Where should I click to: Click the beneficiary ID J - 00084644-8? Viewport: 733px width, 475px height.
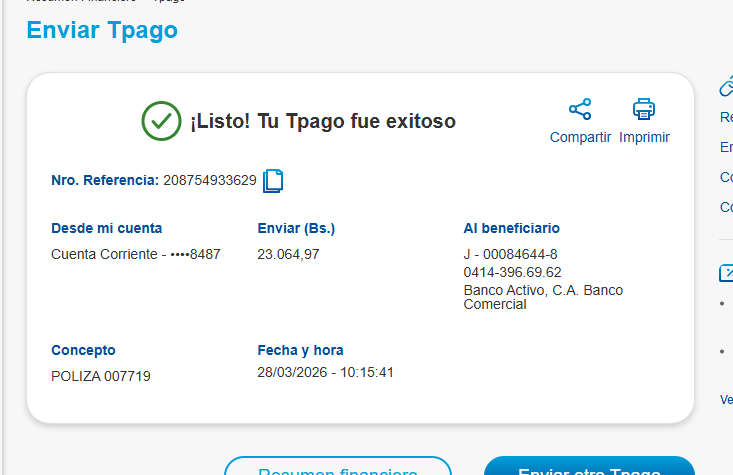click(x=511, y=254)
